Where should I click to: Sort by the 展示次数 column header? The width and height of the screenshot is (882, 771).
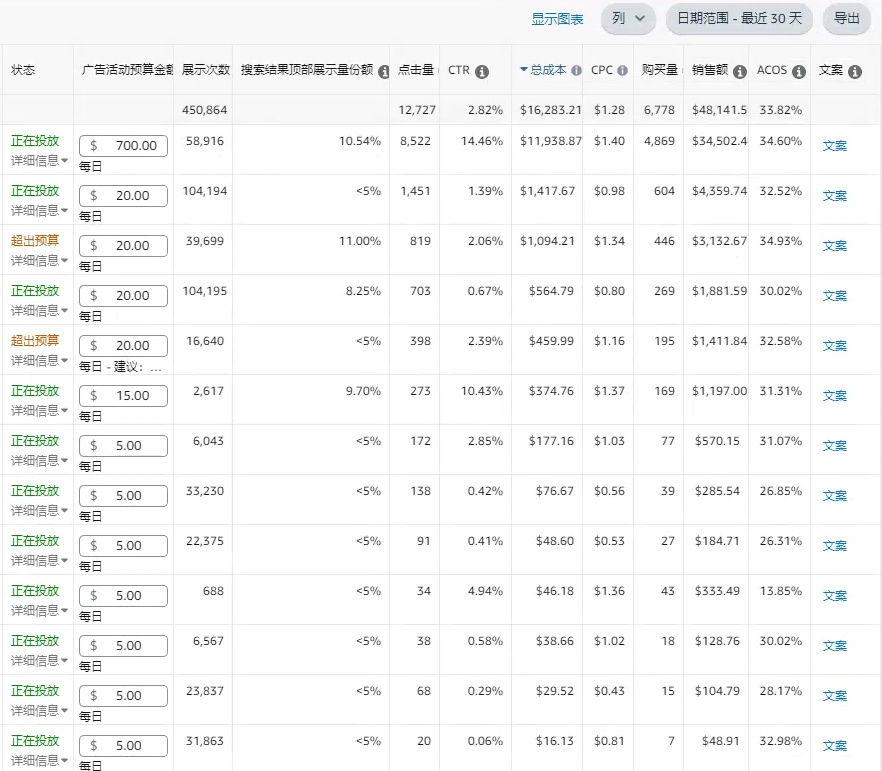click(205, 70)
